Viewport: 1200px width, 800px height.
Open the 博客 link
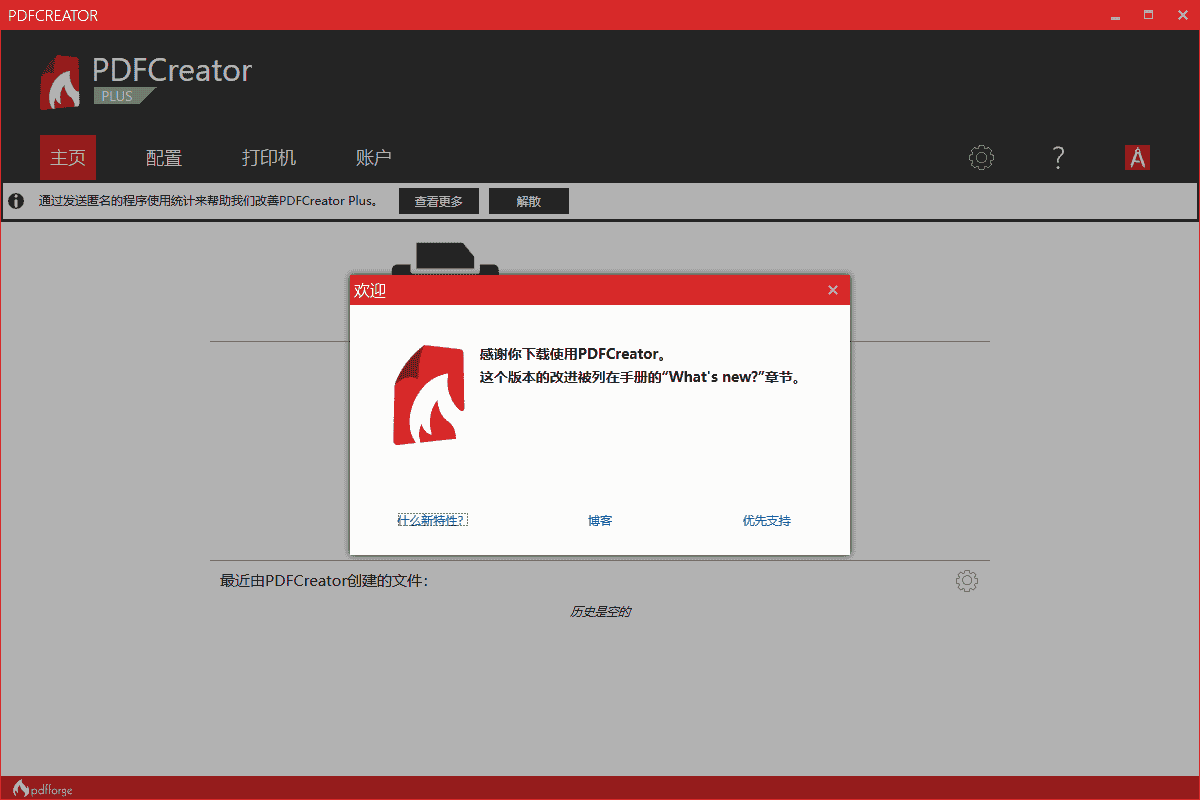click(x=599, y=520)
